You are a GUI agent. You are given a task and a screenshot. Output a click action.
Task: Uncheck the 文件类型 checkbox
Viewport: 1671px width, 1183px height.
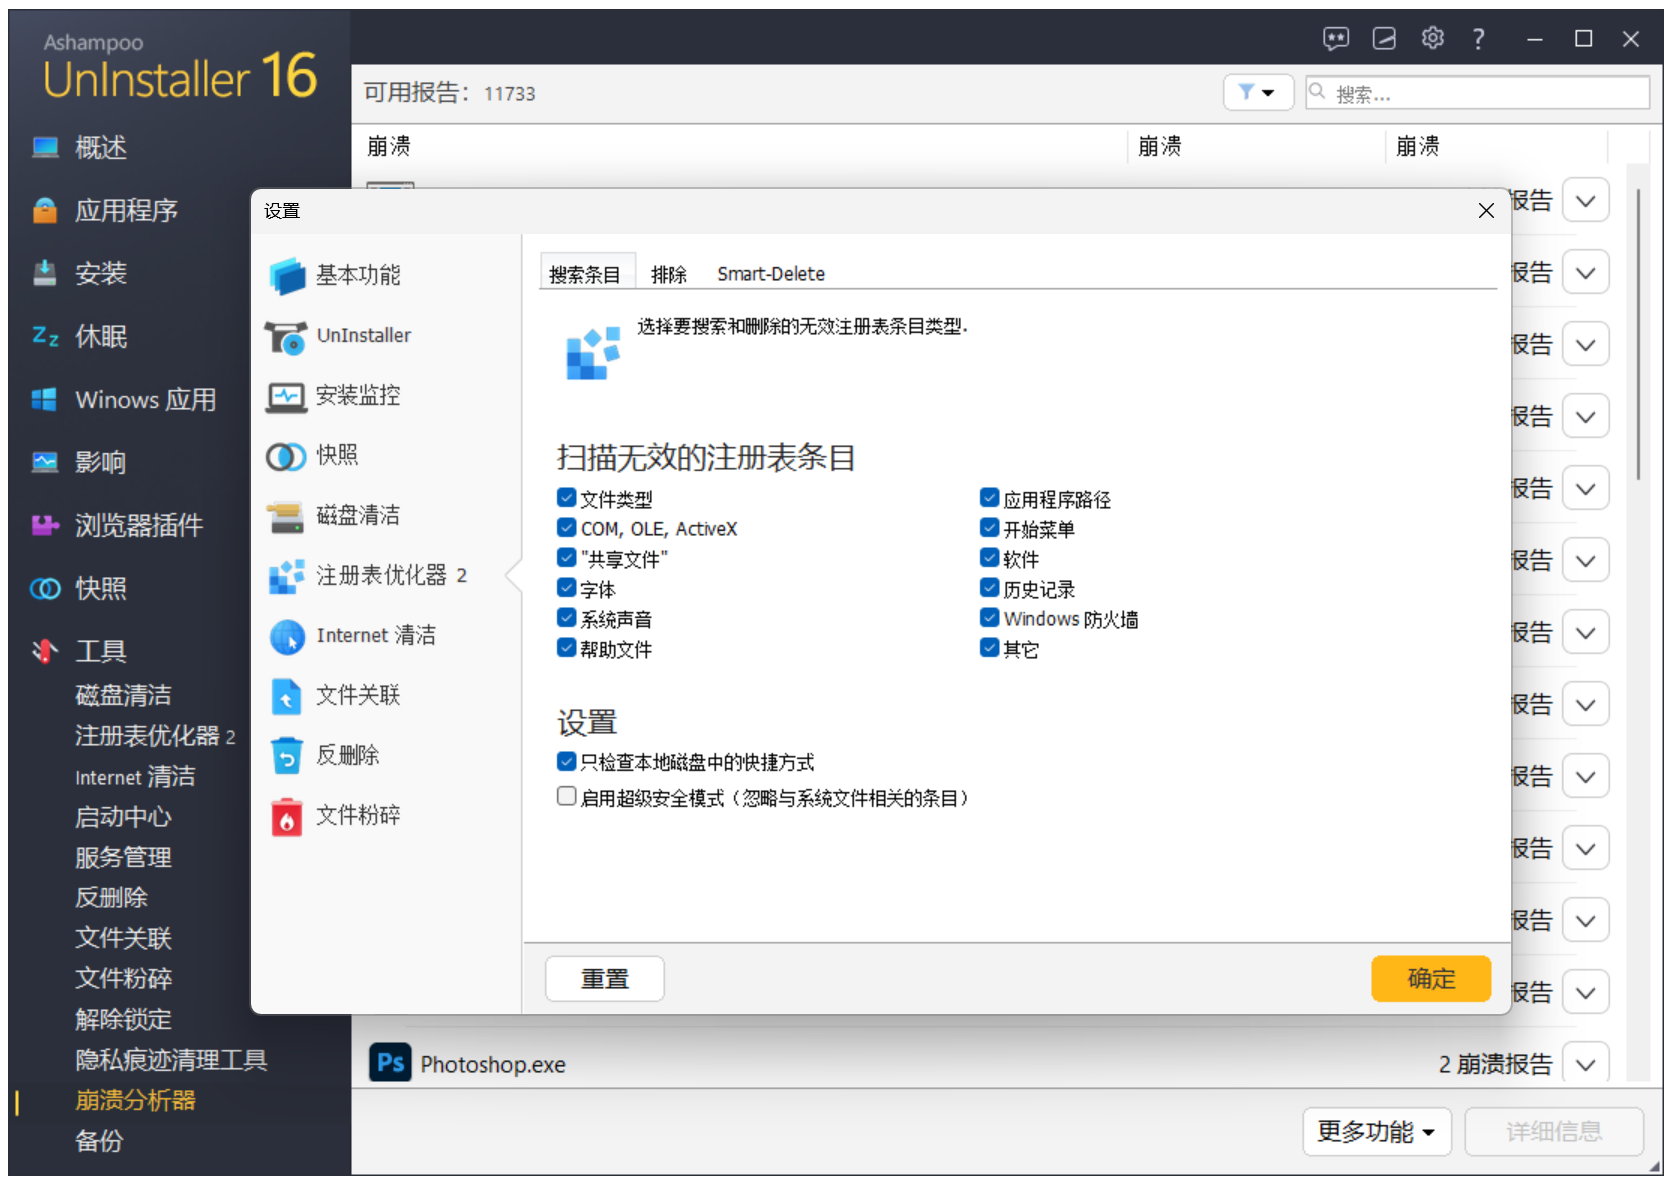pos(567,498)
